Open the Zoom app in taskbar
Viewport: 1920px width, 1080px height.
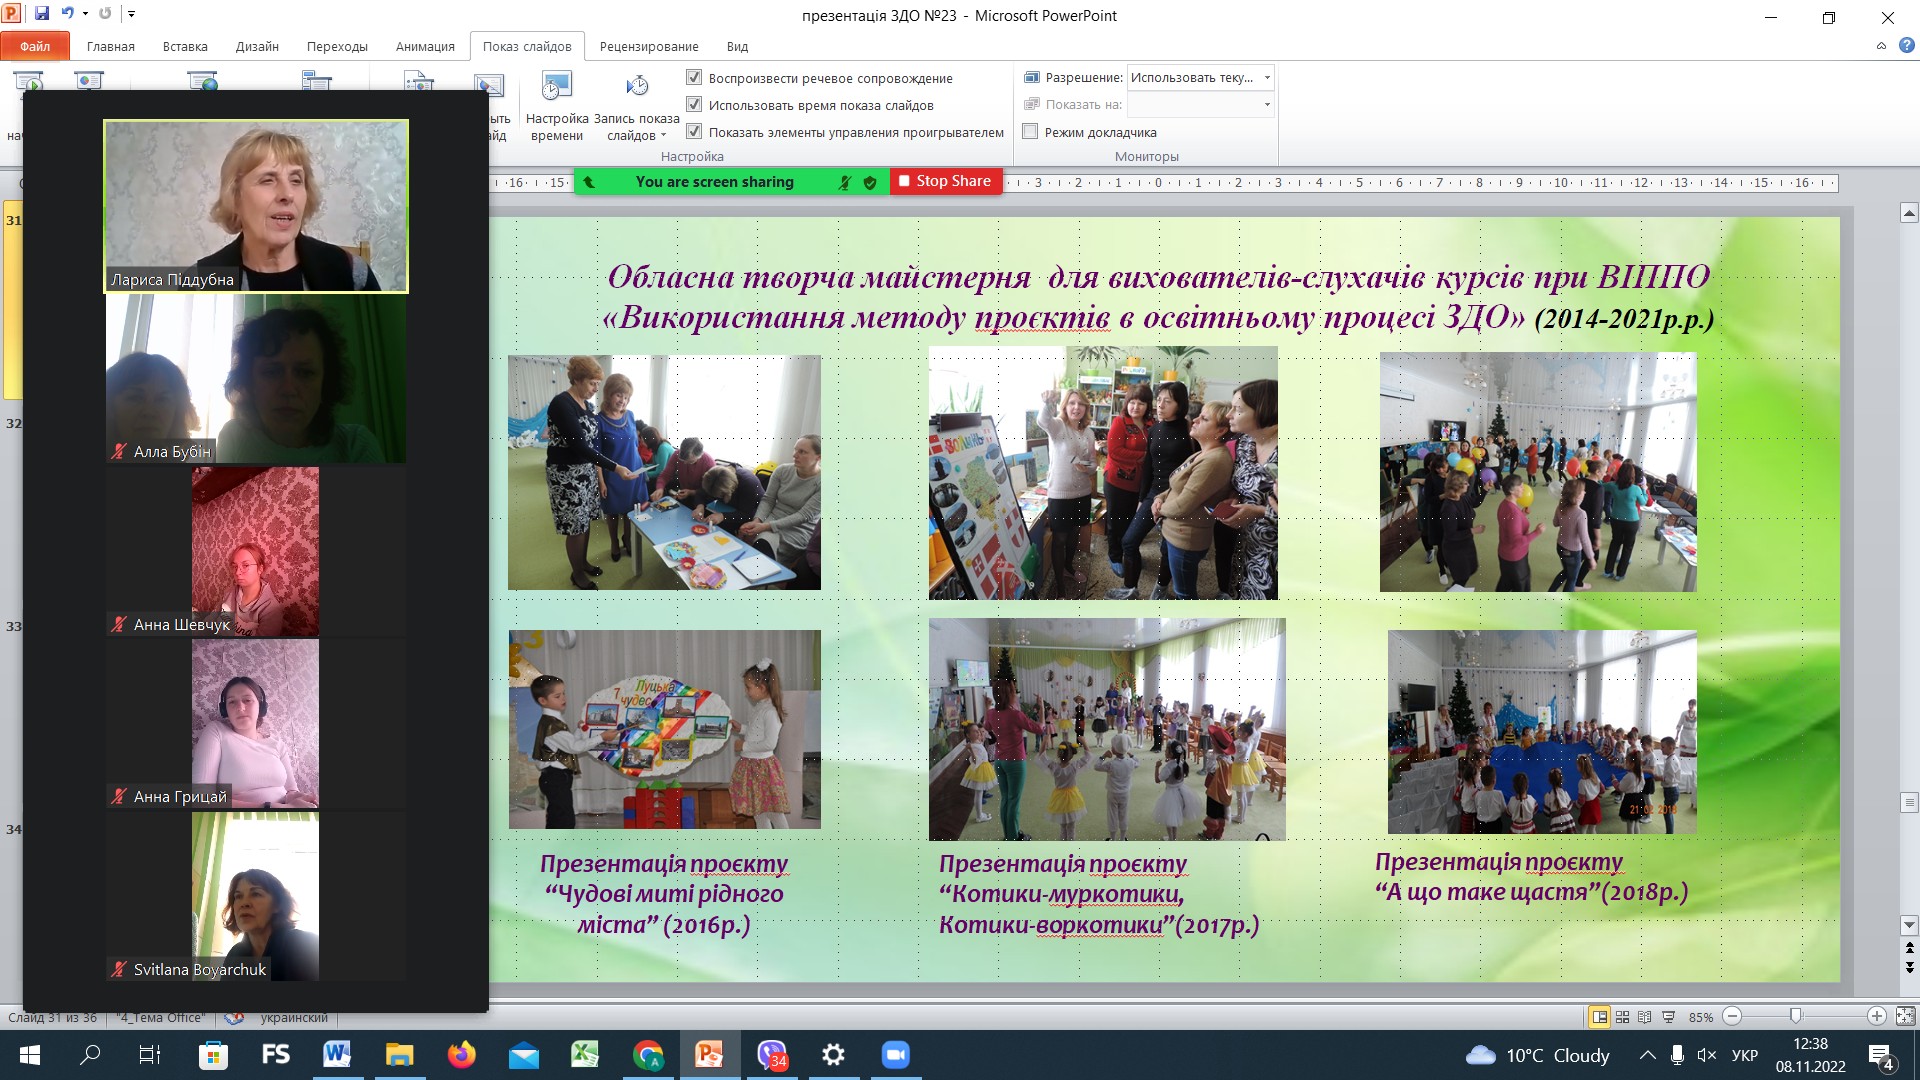point(895,1054)
